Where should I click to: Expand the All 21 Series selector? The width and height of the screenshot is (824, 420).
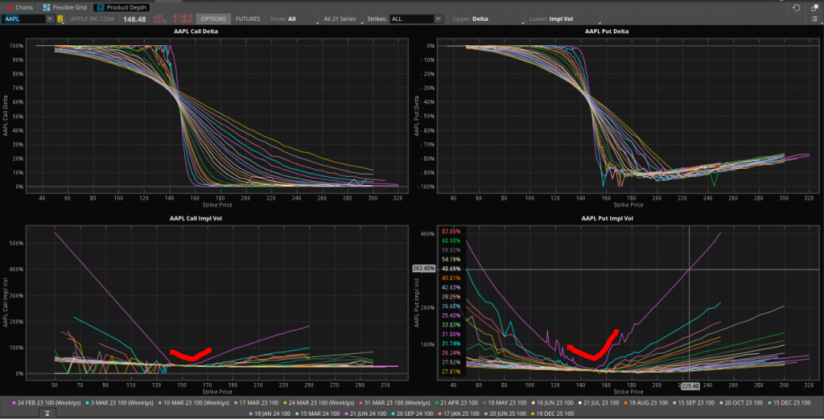tap(342, 19)
